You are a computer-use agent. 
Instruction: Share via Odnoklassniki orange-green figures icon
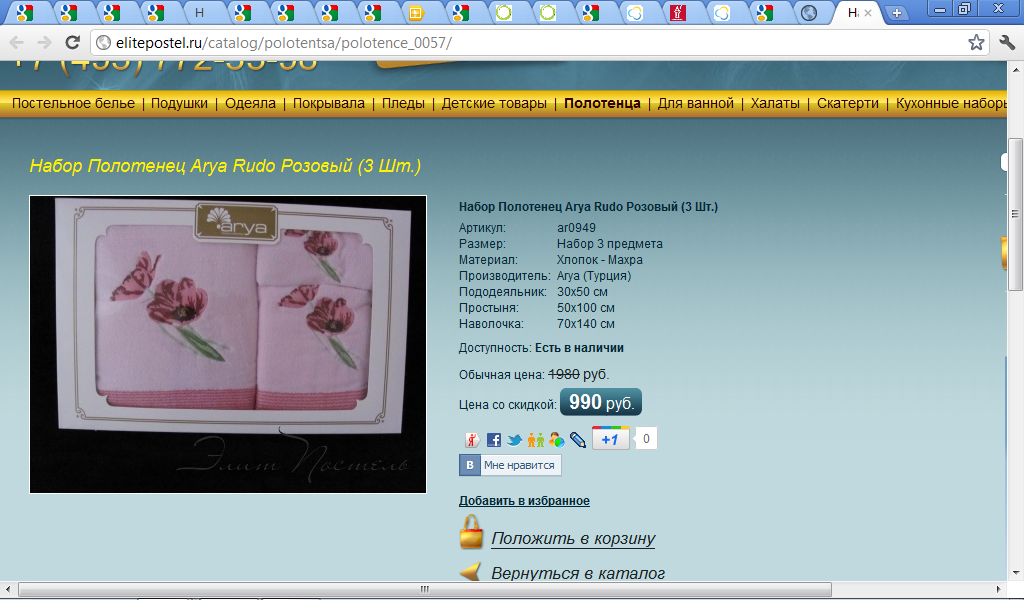[536, 440]
